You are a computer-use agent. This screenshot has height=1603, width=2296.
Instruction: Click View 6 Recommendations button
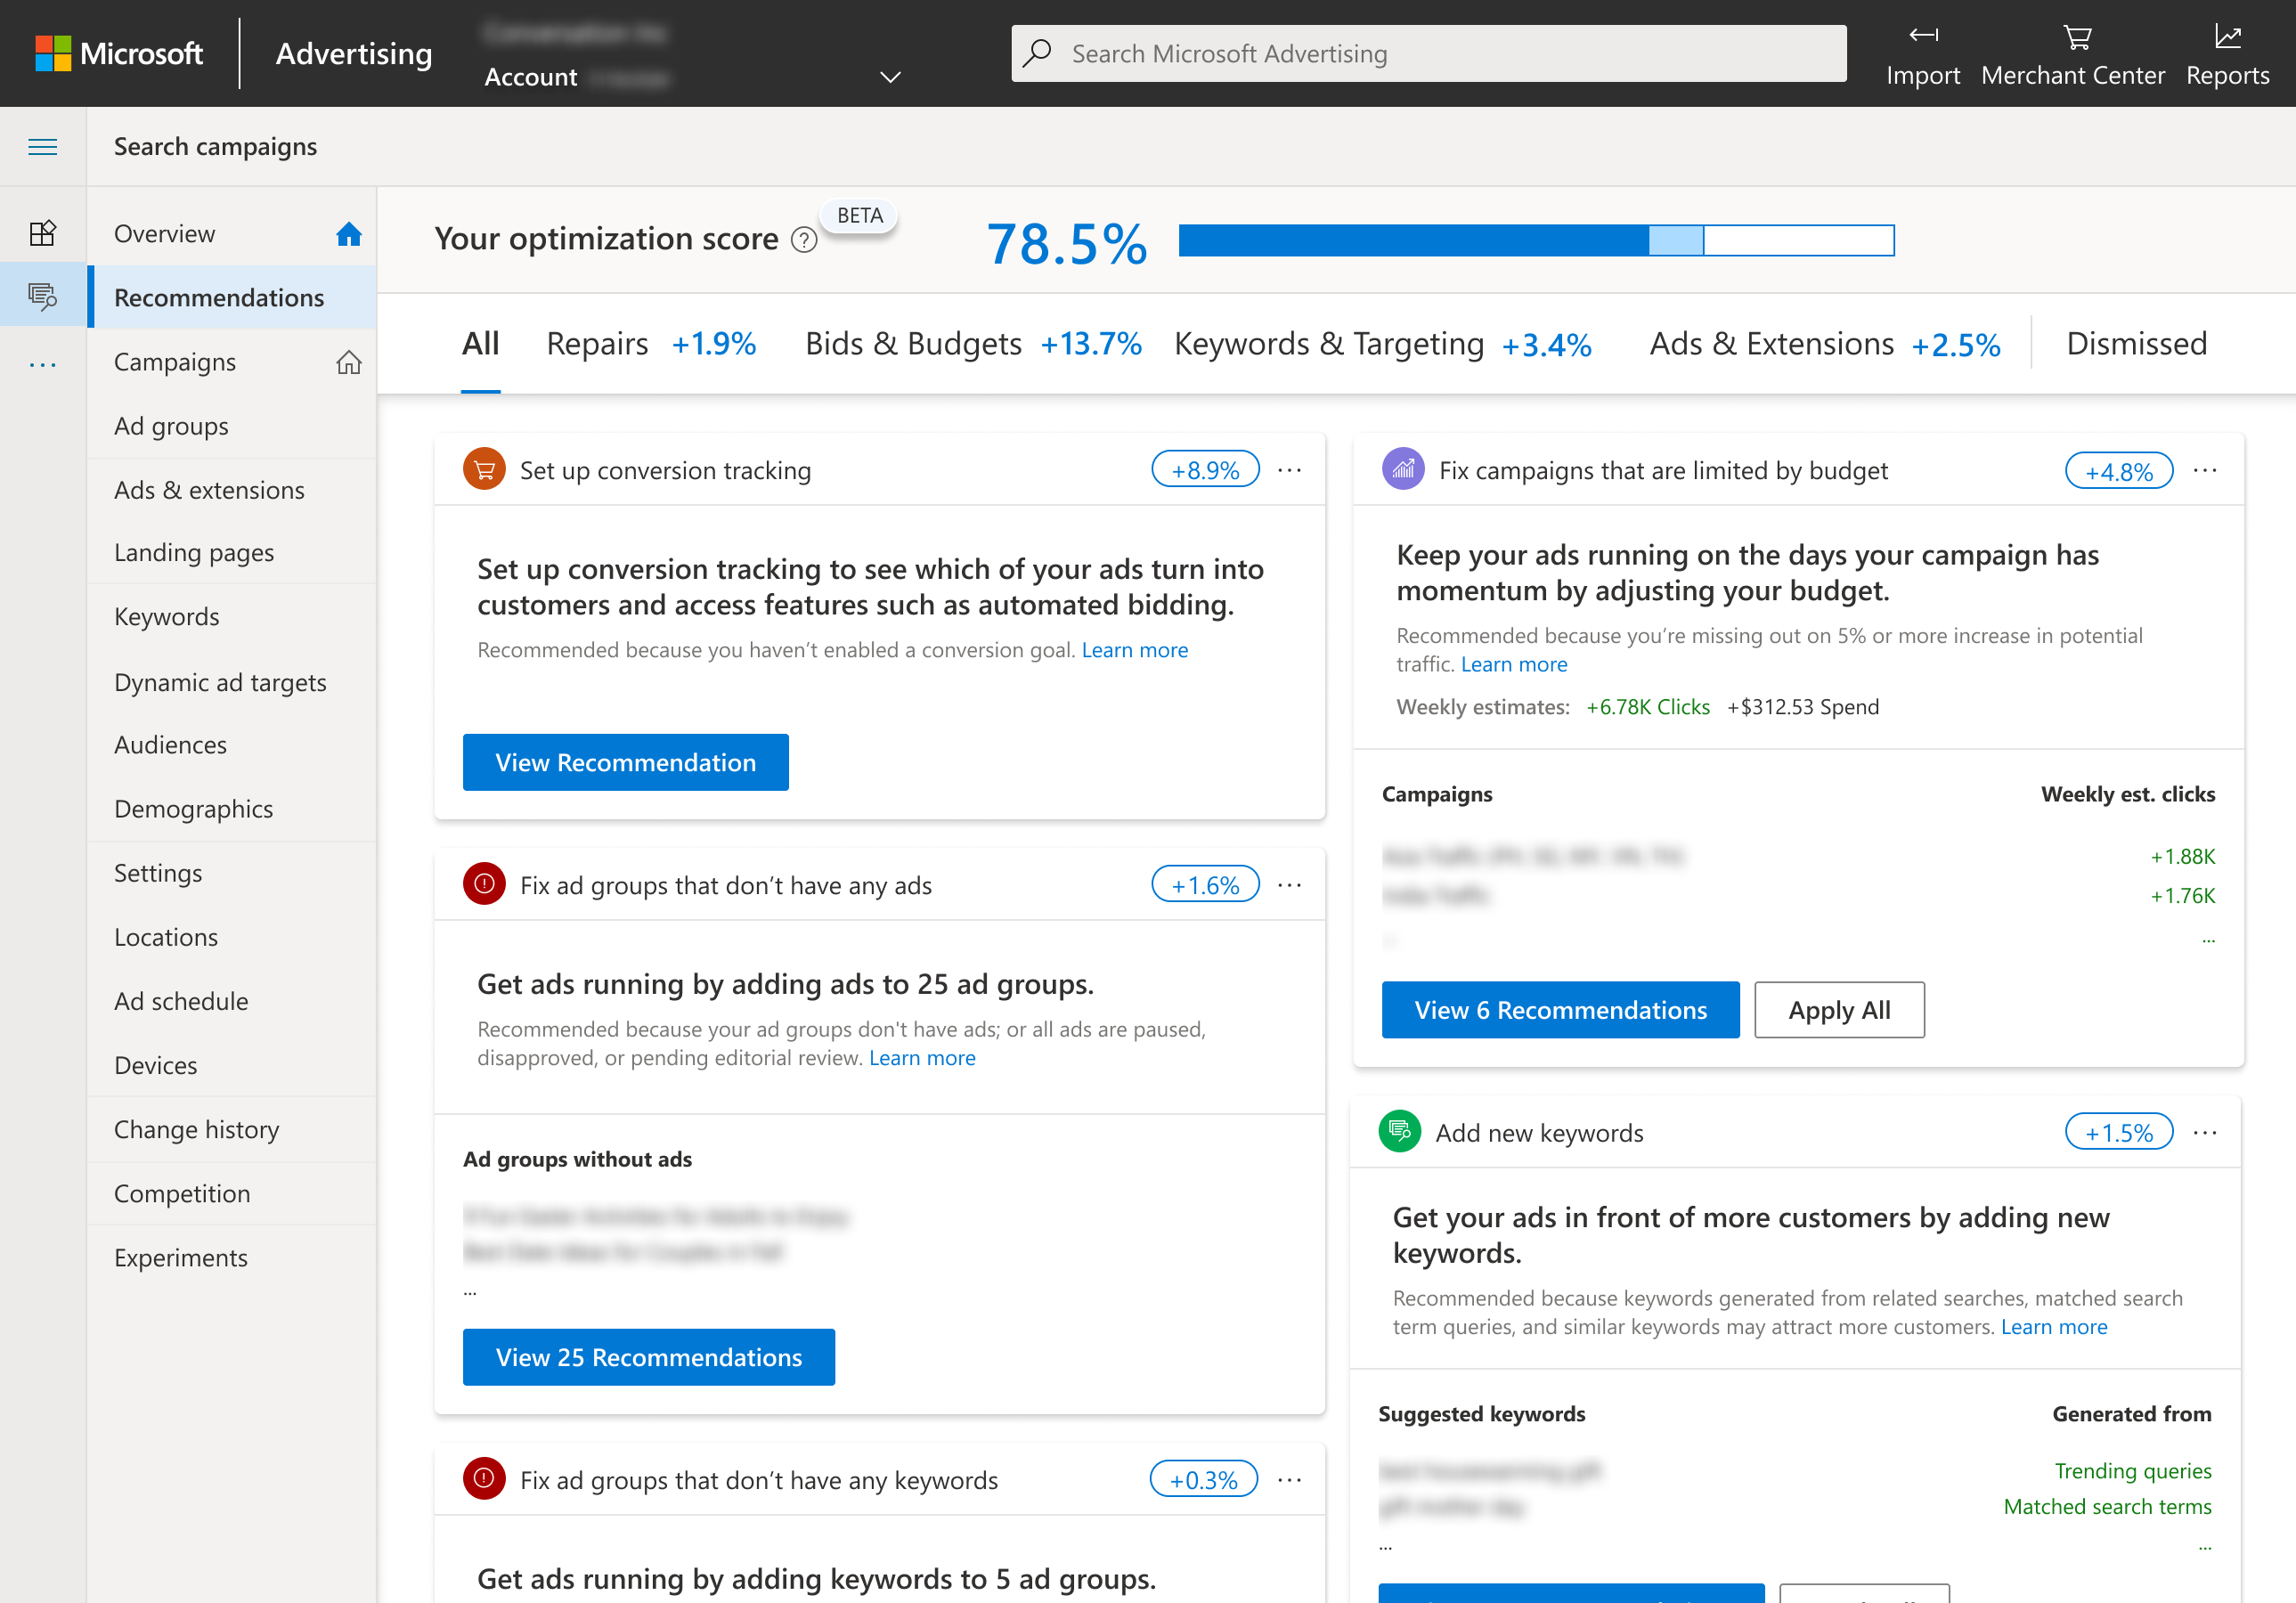pyautogui.click(x=1560, y=1010)
